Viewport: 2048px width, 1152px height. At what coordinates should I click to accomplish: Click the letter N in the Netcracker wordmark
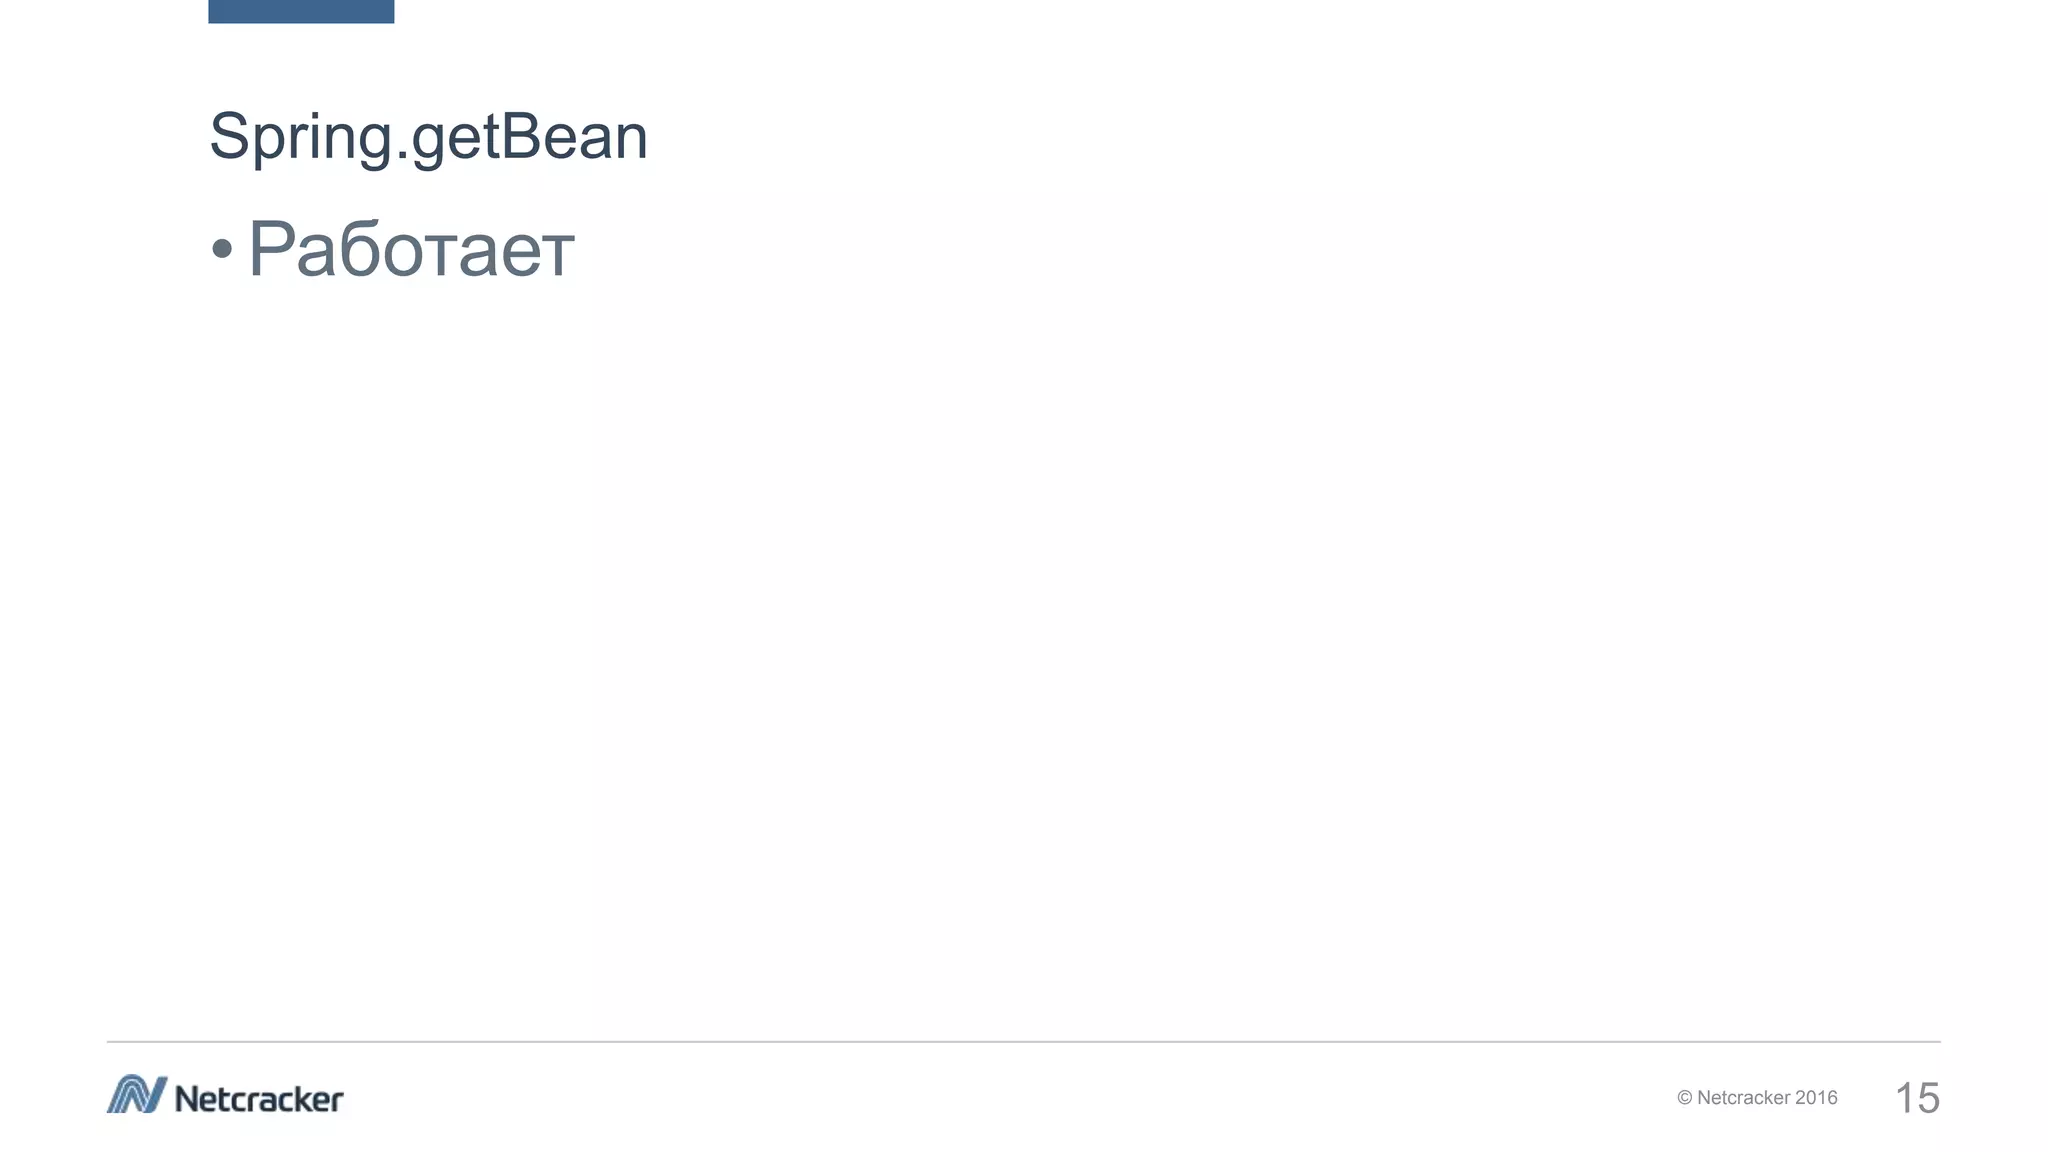(x=188, y=1099)
